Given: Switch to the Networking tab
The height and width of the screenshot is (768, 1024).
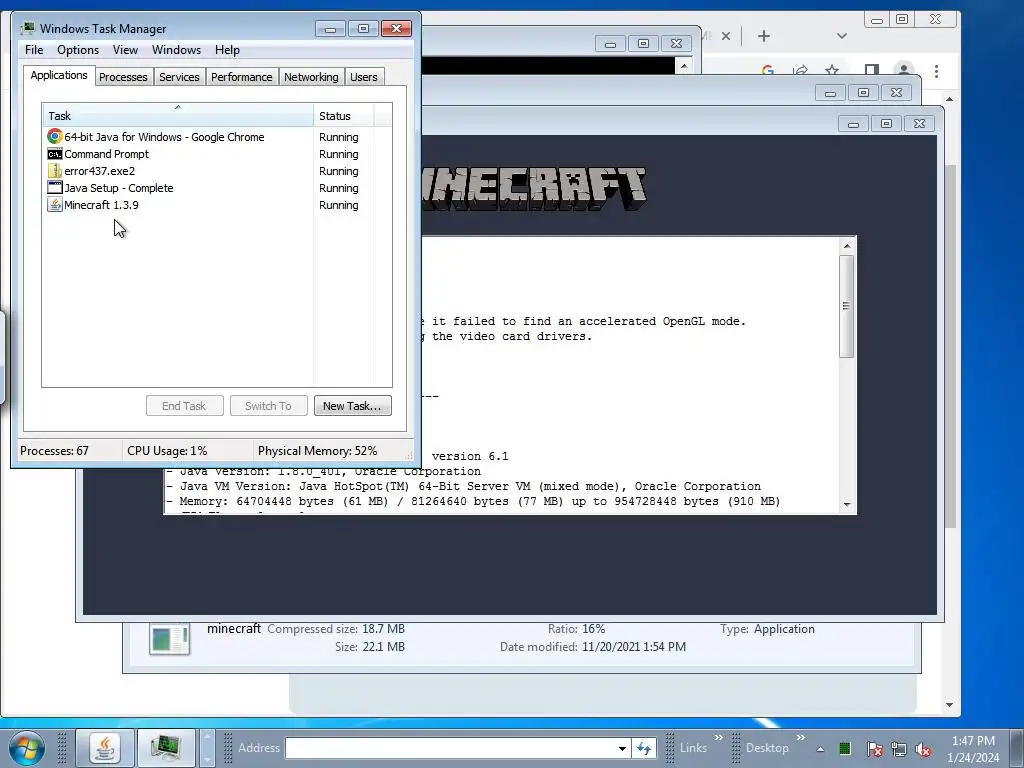Looking at the screenshot, I should 311,77.
